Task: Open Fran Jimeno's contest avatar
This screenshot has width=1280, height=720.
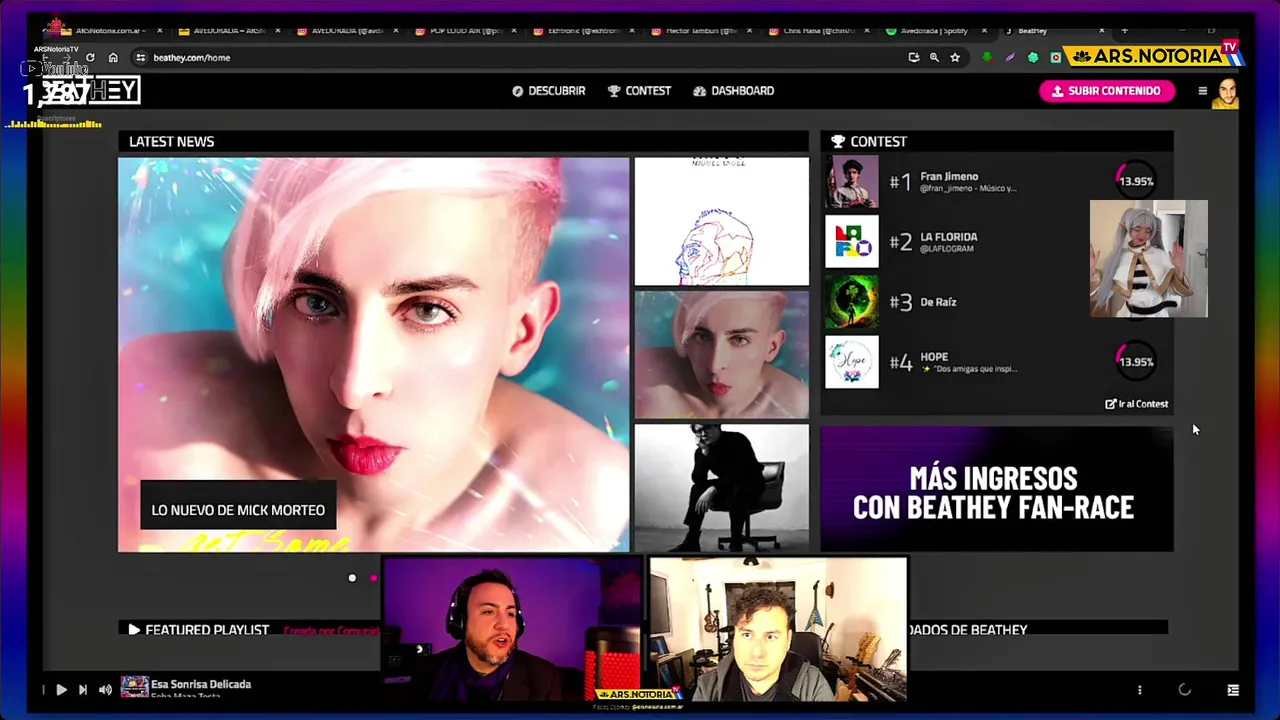Action: point(851,181)
